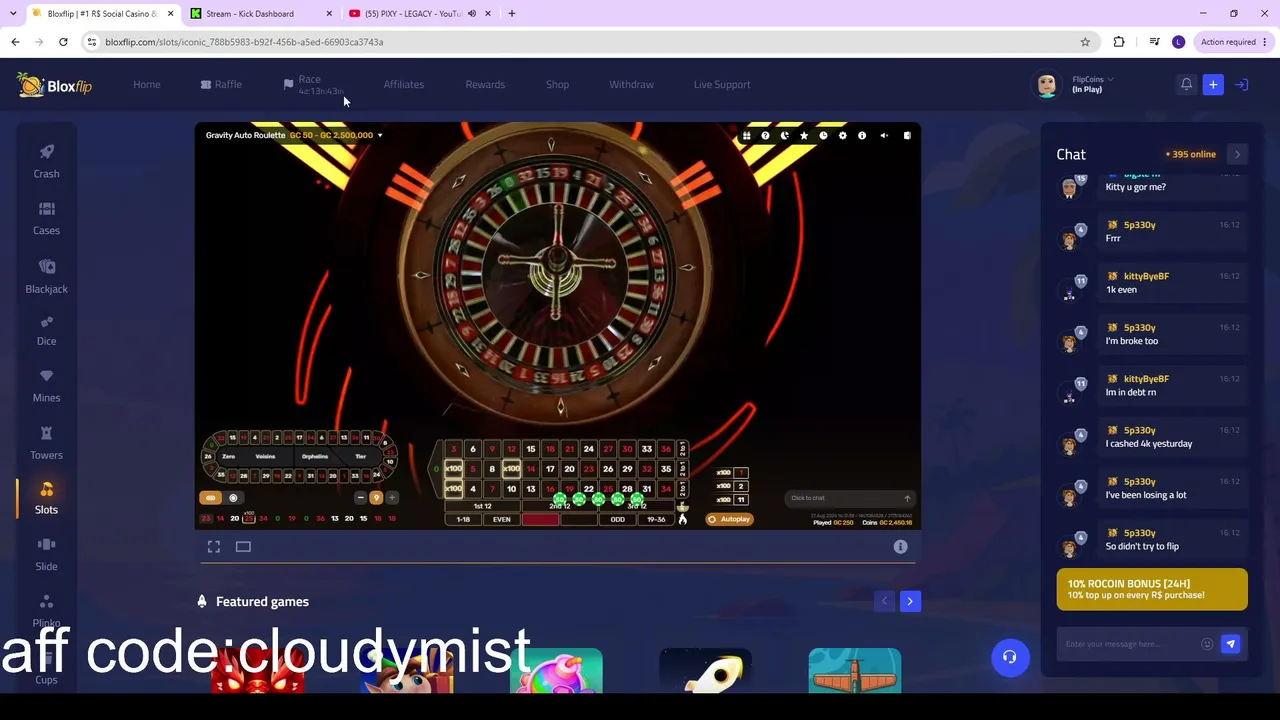Go to the Home menu
Viewport: 1280px width, 720px height.
(x=147, y=85)
